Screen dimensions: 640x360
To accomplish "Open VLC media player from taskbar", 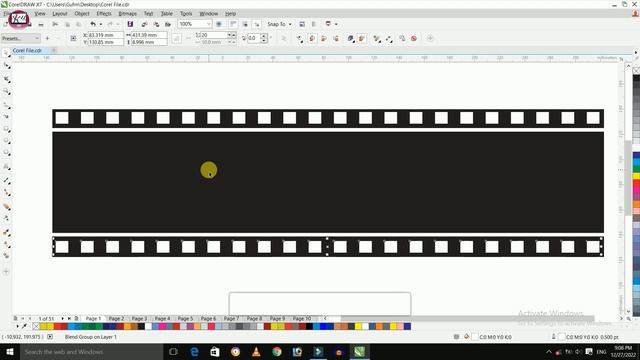I will [x=256, y=352].
